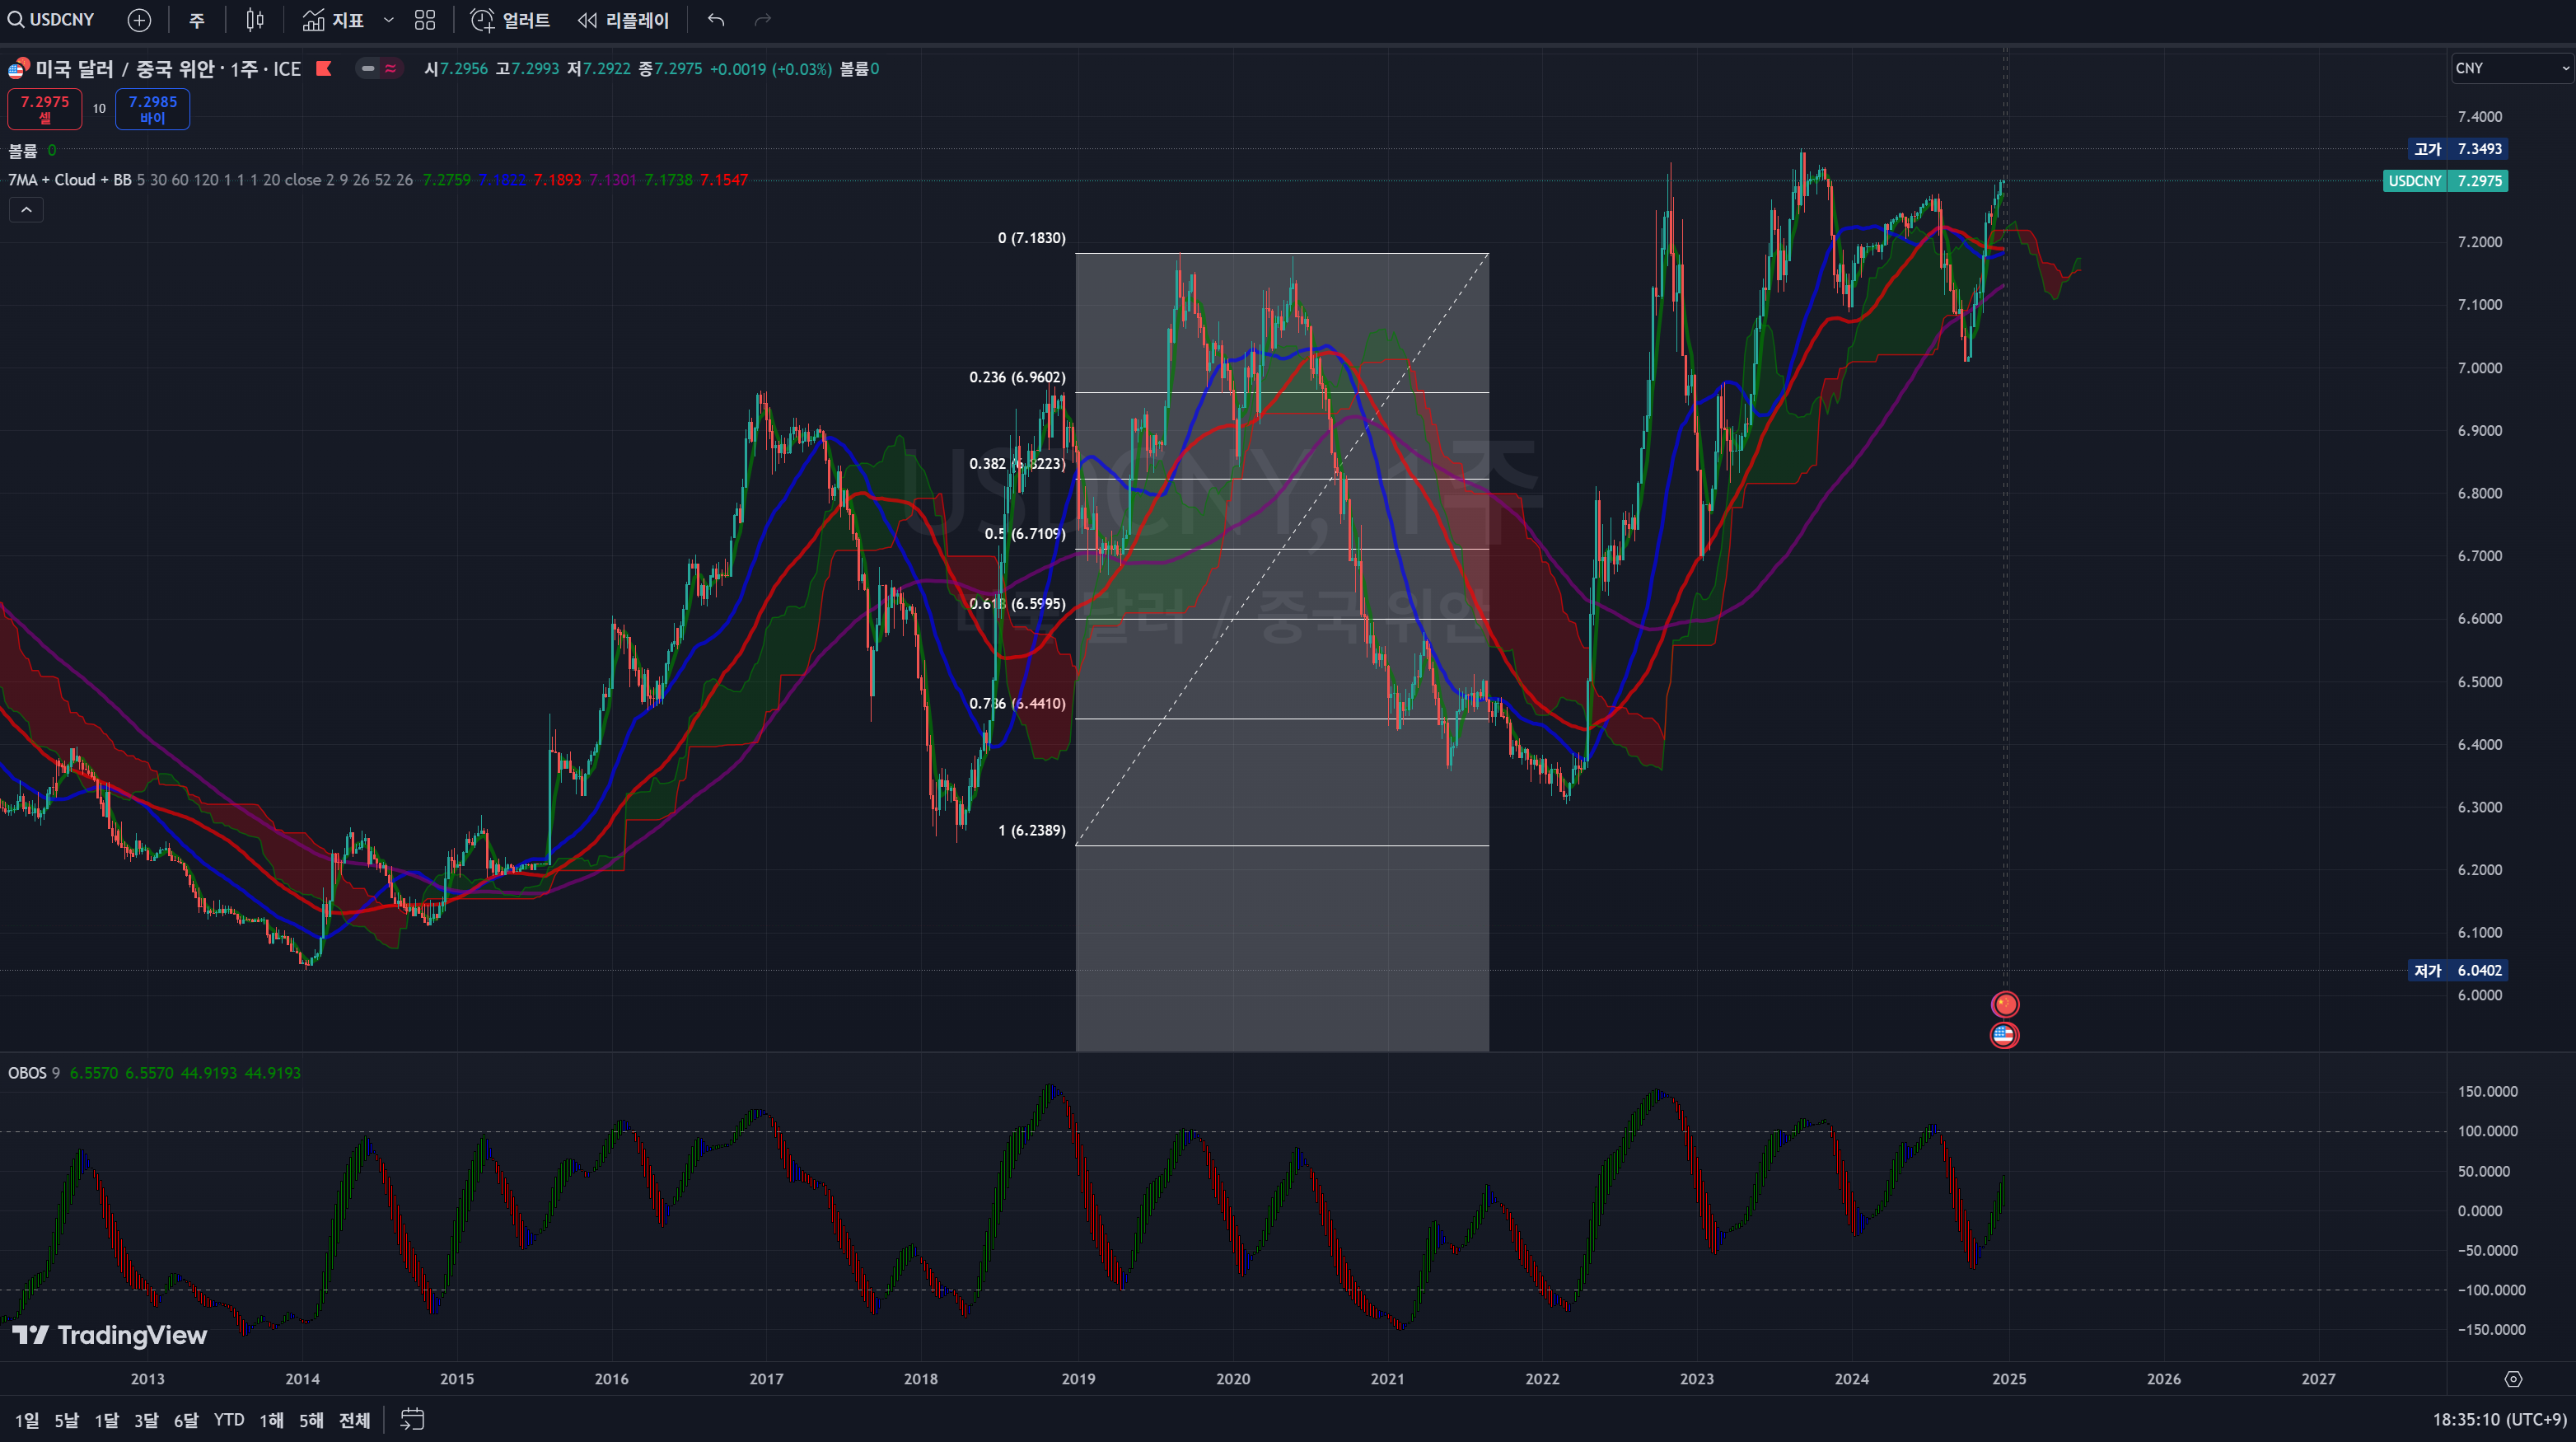Toggle the China economic event marker

tap(2005, 1004)
